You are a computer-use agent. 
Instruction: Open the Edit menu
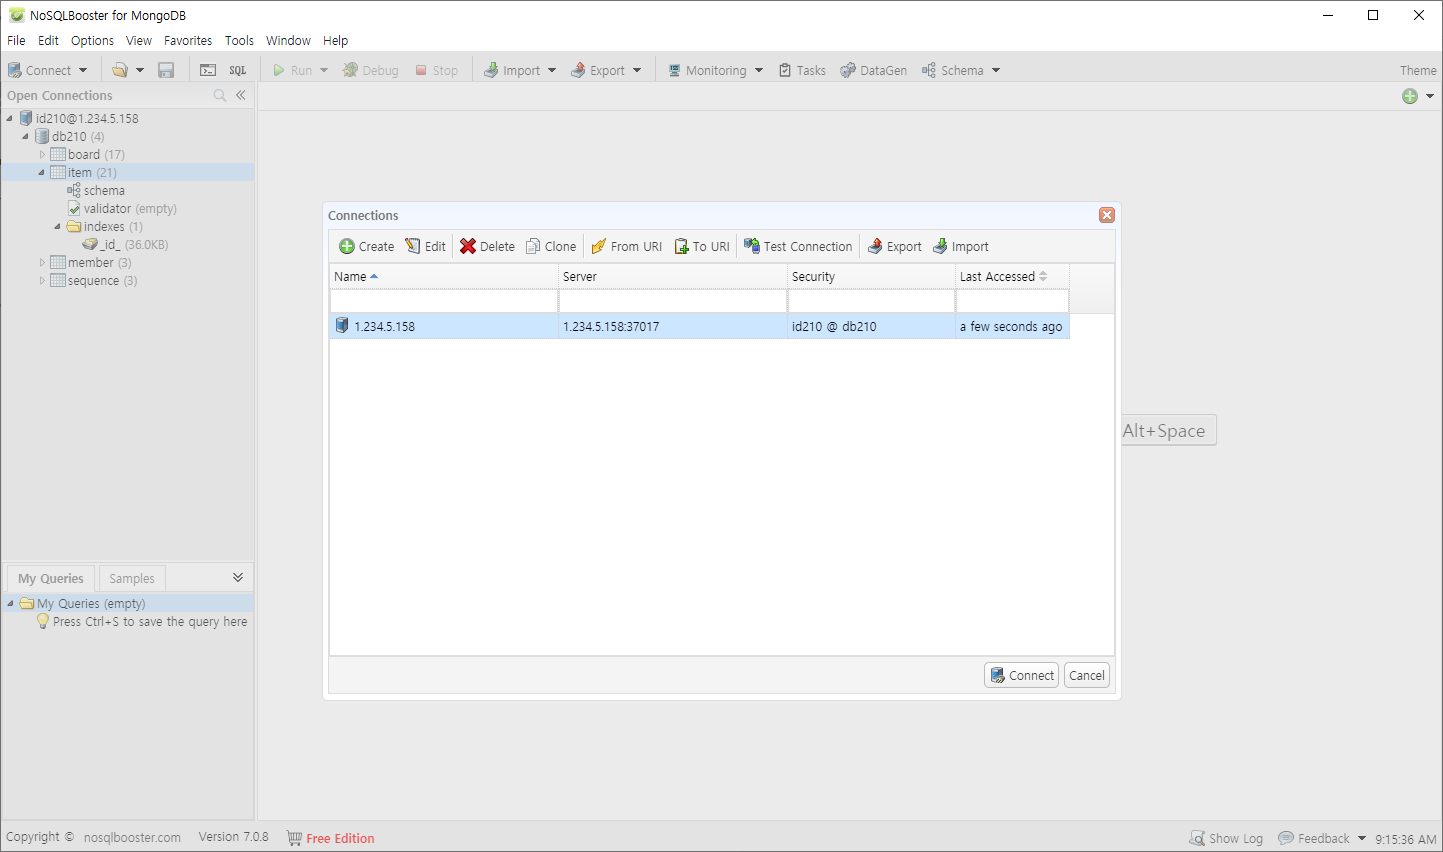point(48,40)
